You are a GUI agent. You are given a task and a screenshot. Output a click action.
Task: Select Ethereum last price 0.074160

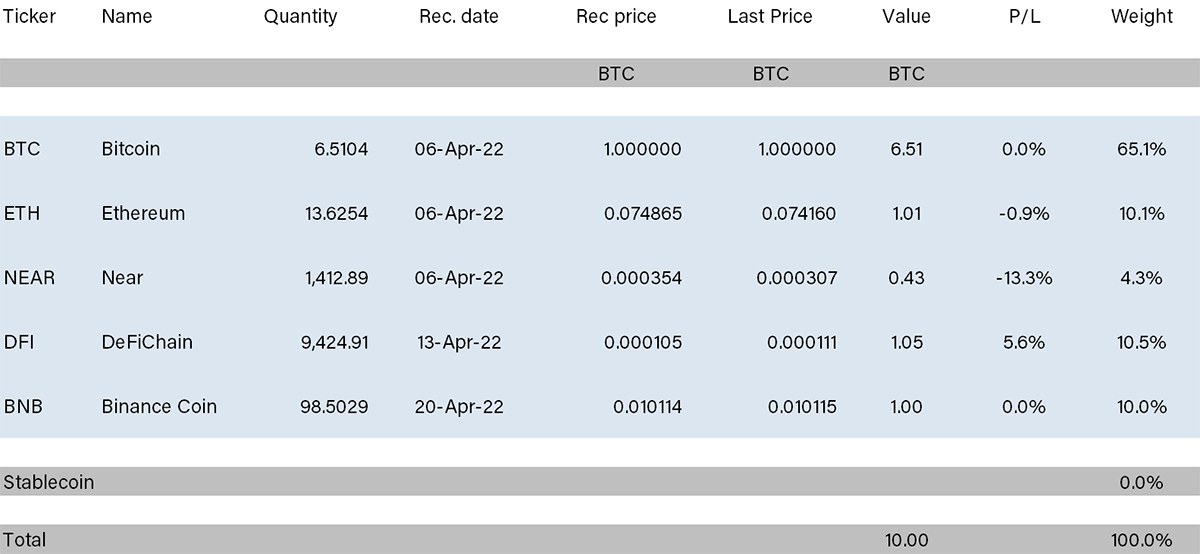(799, 213)
